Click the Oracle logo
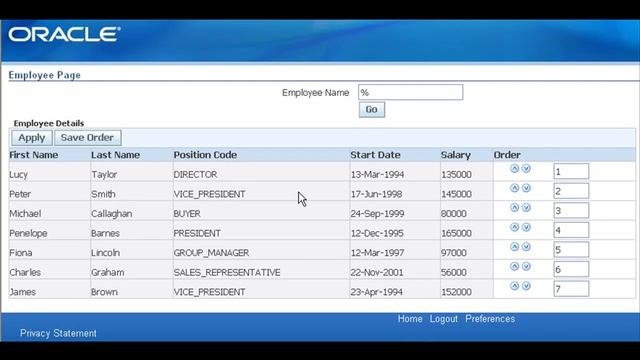Viewport: 640px width, 360px height. tap(64, 35)
